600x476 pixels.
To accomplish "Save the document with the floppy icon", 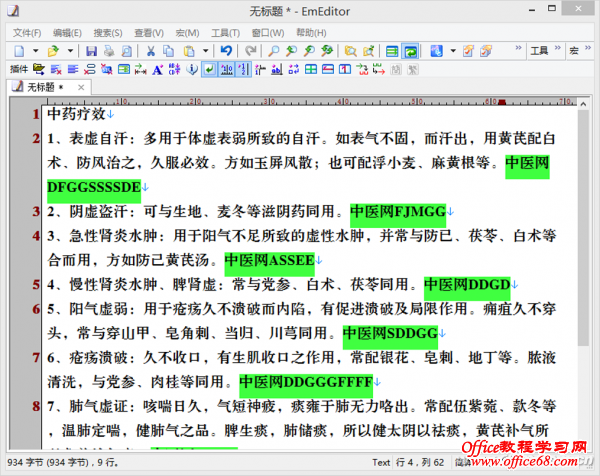I will point(91,51).
